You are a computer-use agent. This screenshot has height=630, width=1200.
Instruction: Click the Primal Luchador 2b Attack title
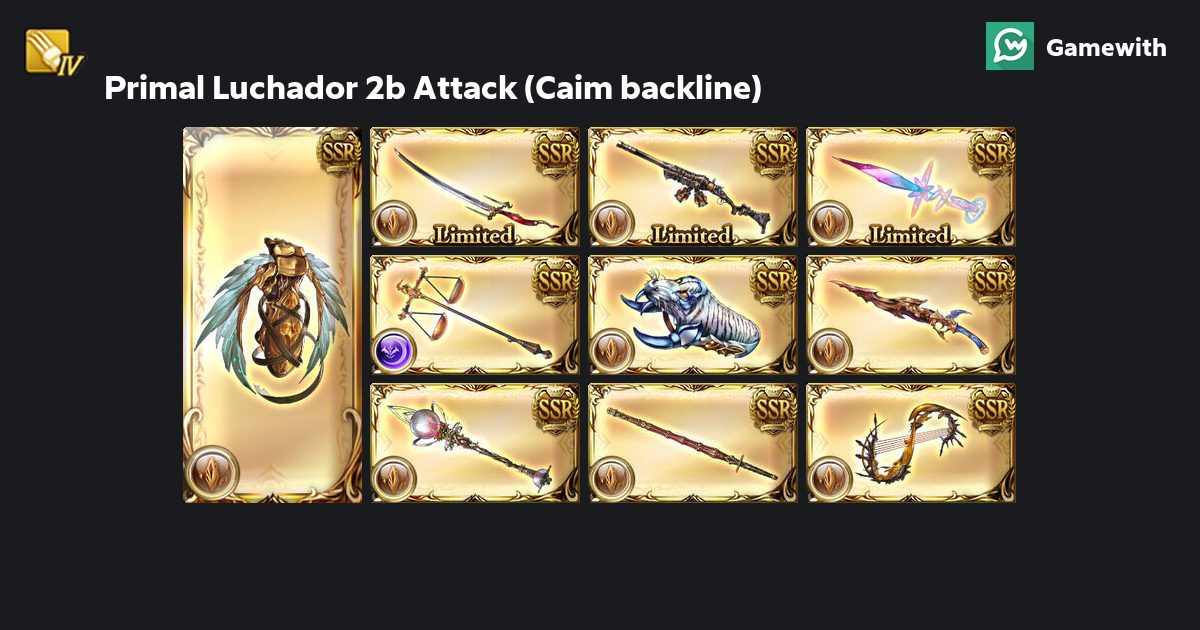[433, 88]
